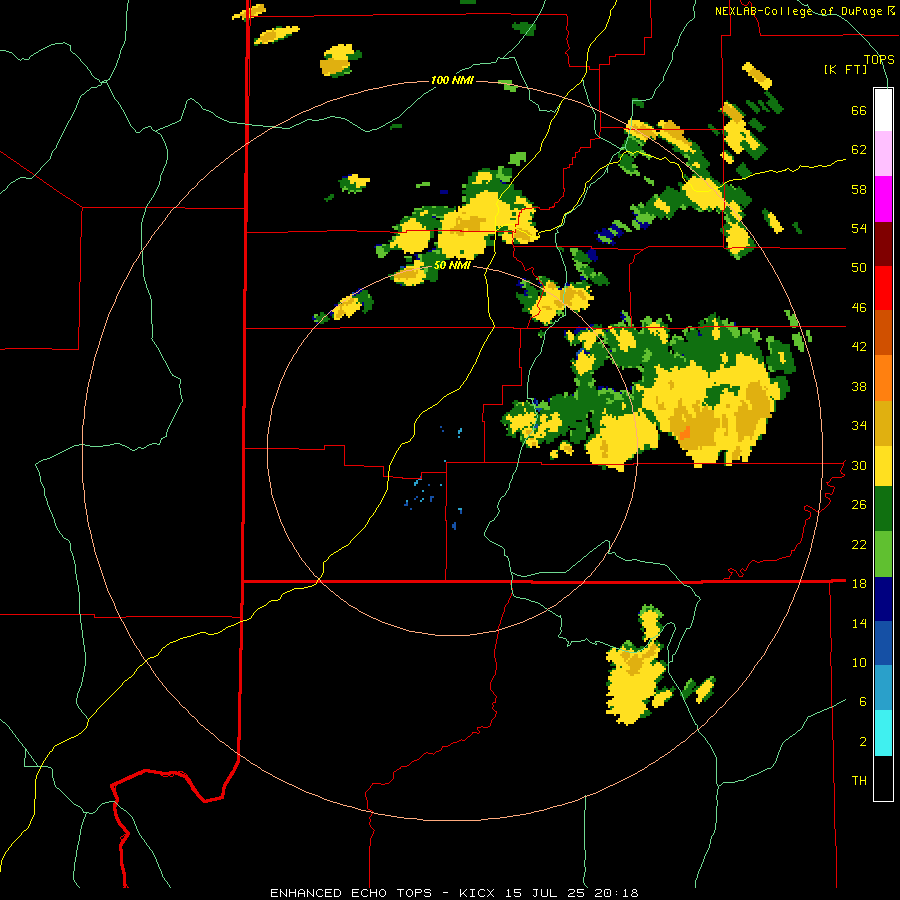
Task: Click the "100 NMI" range ring label
Action: [x=452, y=80]
